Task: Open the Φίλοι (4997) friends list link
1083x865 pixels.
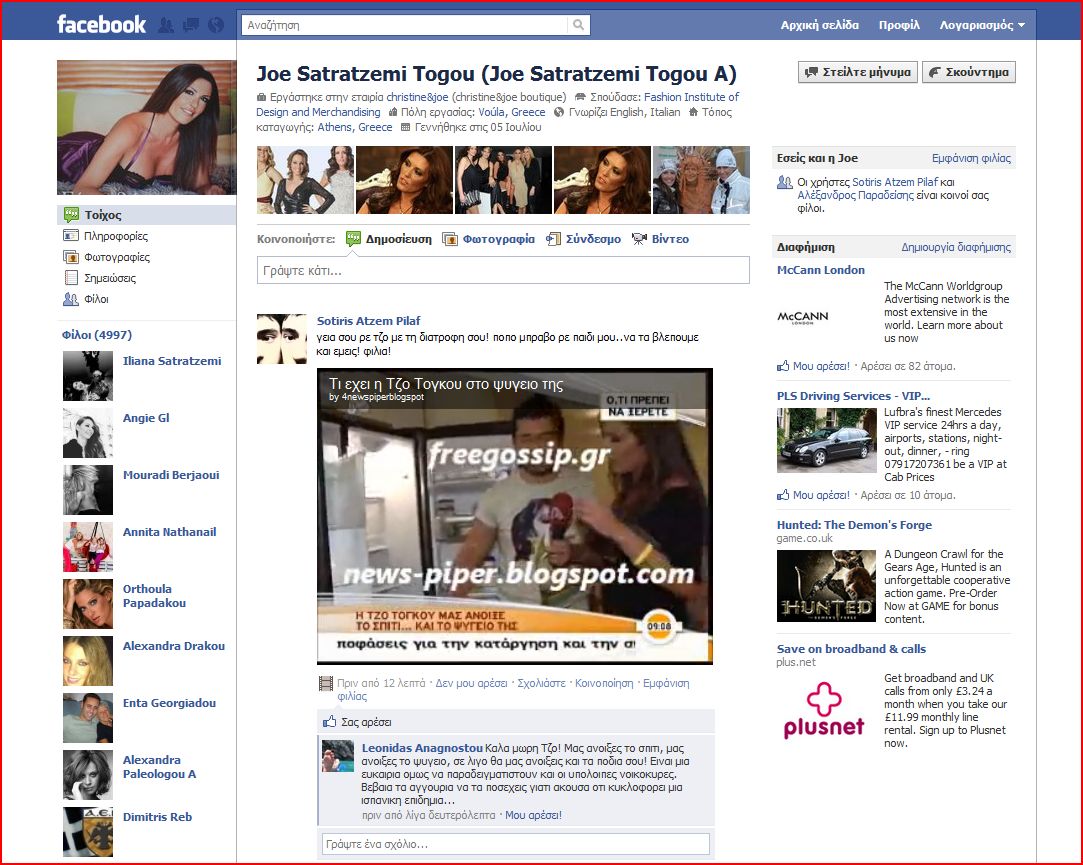Action: [97, 334]
